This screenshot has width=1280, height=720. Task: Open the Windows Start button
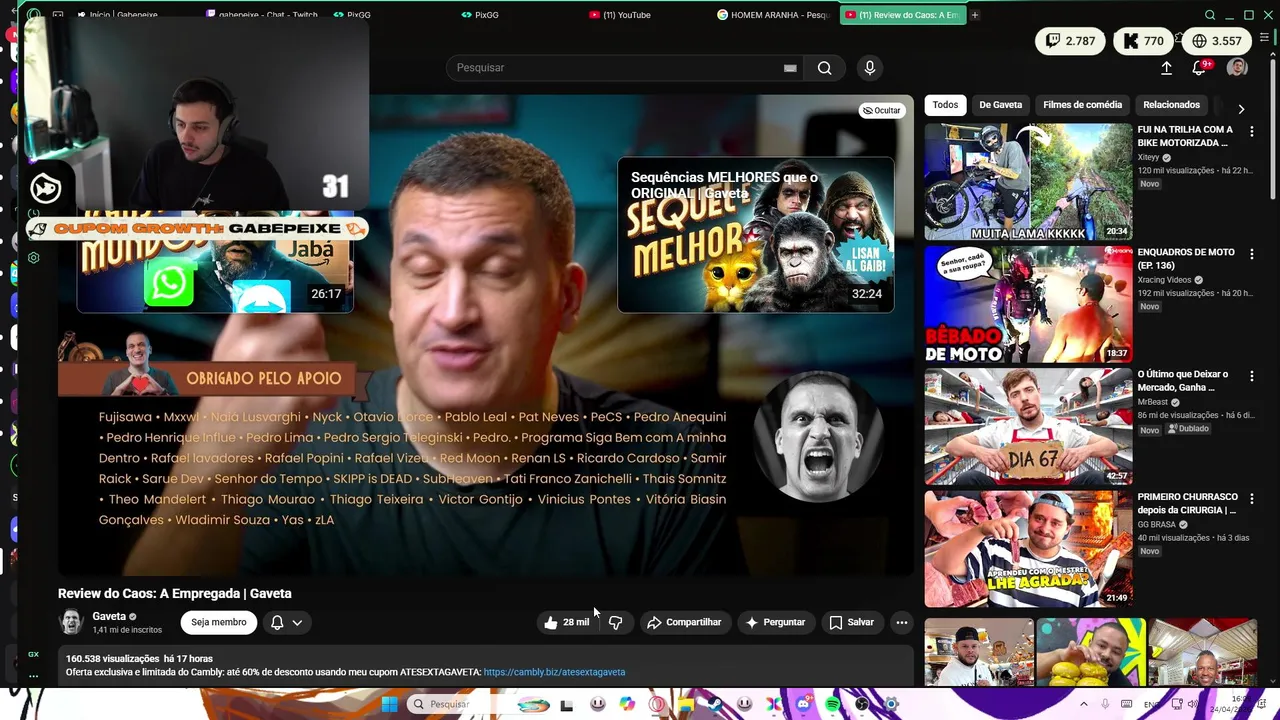389,704
